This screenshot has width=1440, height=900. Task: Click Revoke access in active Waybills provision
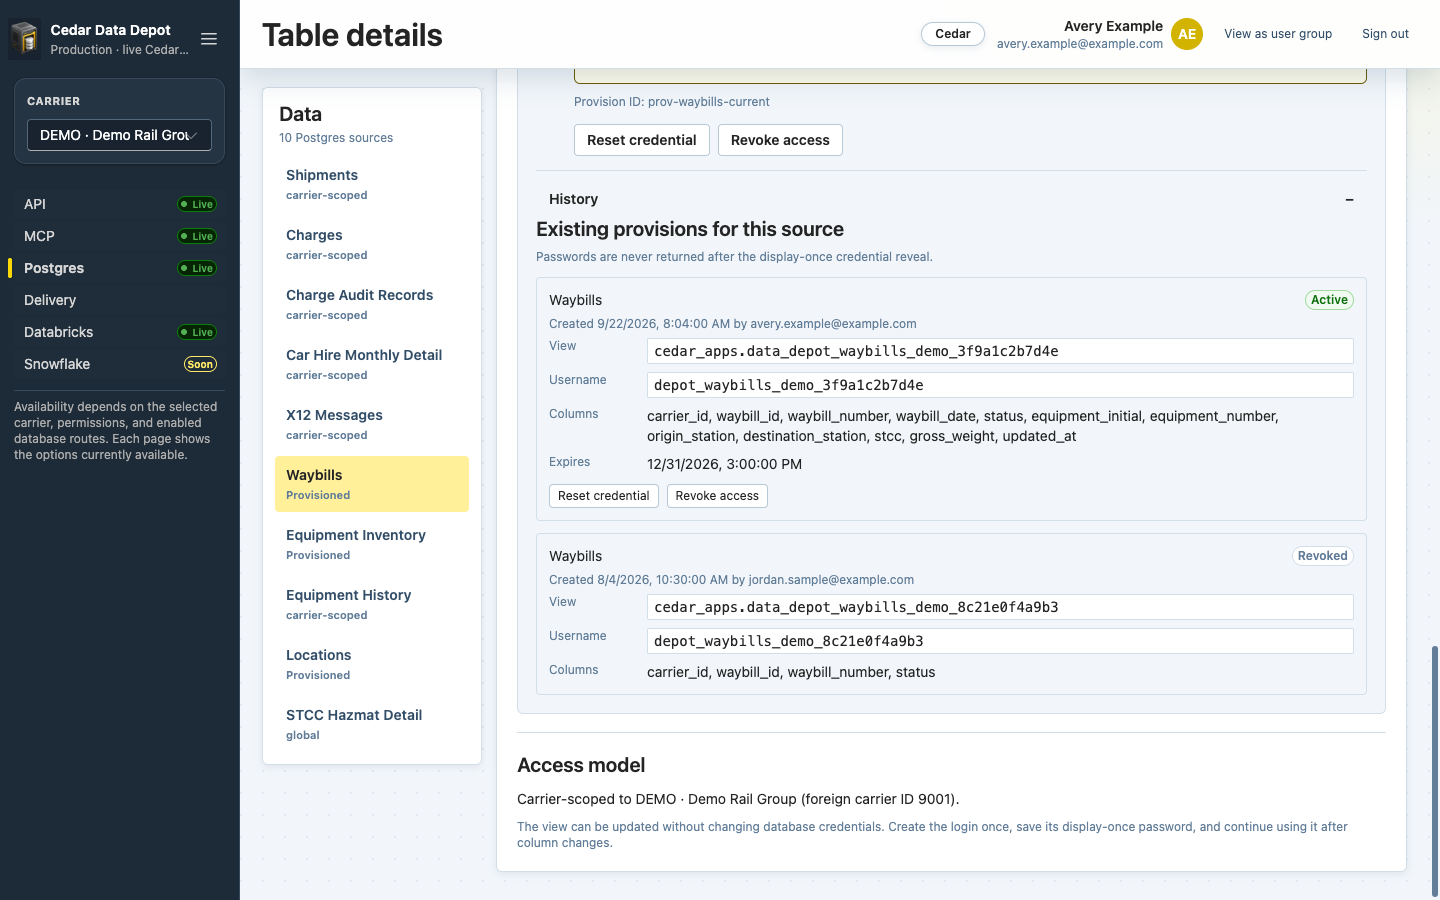tap(717, 496)
